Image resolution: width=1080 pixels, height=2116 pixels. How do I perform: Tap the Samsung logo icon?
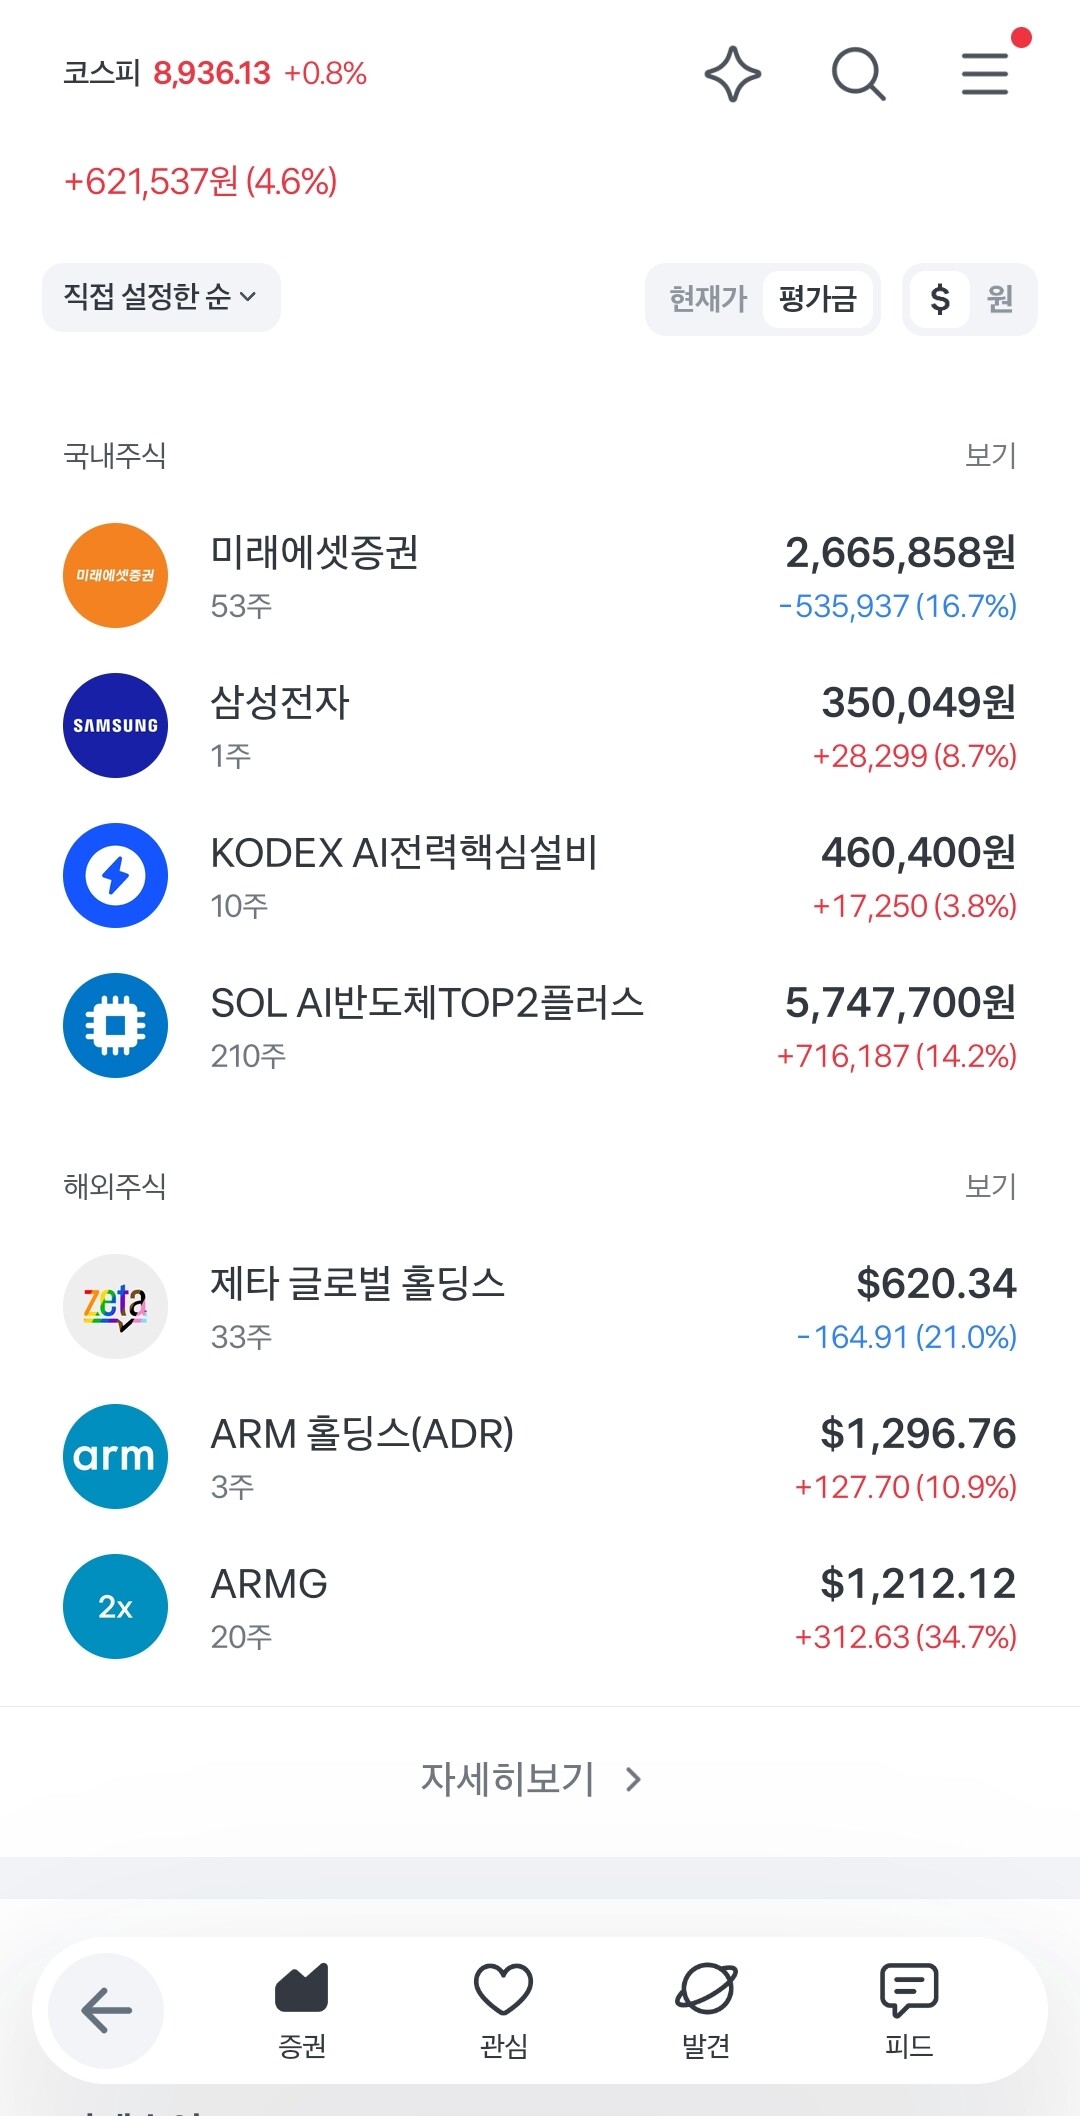115,725
